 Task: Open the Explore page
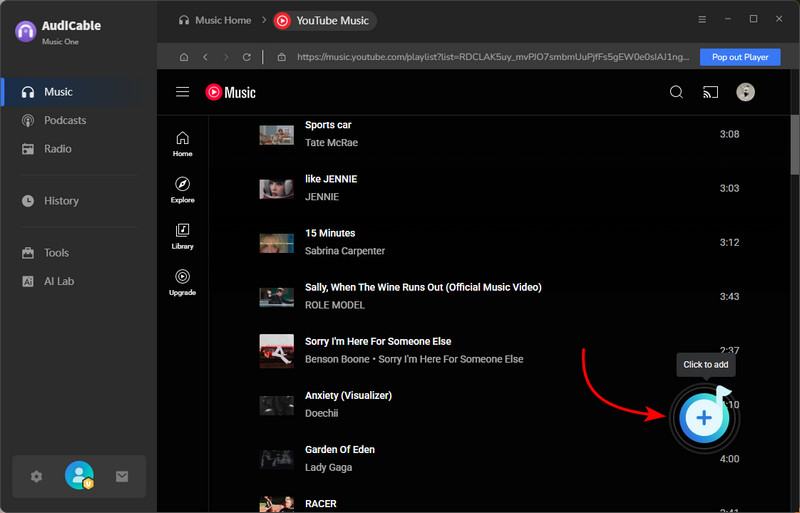183,190
